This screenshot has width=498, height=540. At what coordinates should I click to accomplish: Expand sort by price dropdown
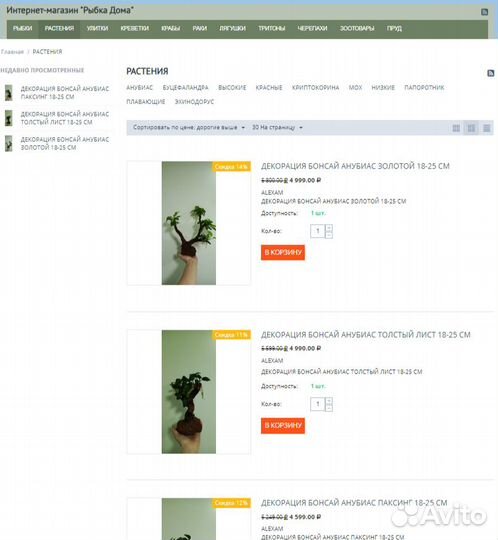[x=189, y=127]
